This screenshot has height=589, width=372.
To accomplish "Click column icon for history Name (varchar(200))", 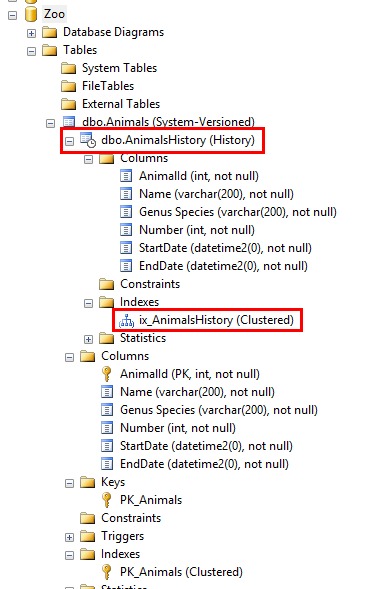I will [126, 194].
